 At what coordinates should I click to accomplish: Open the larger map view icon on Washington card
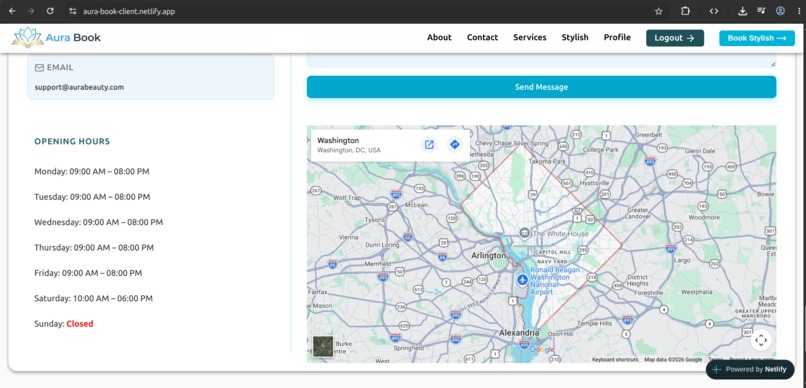429,145
